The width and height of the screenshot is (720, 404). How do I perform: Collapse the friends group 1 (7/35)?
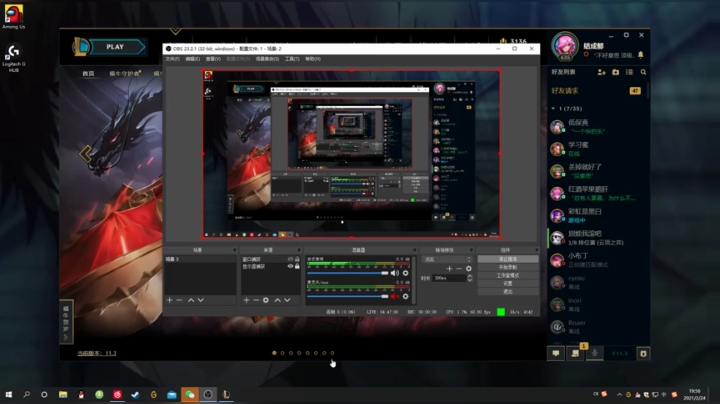tap(553, 109)
